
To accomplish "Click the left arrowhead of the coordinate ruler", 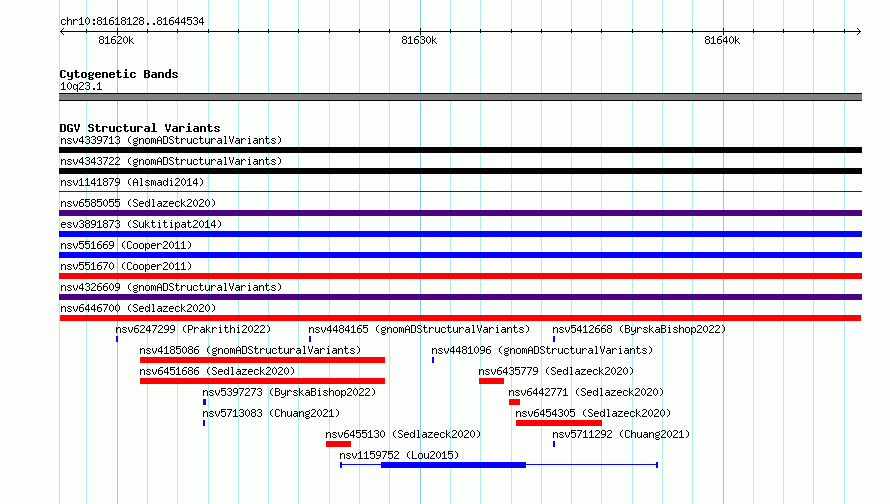I will click(62, 32).
